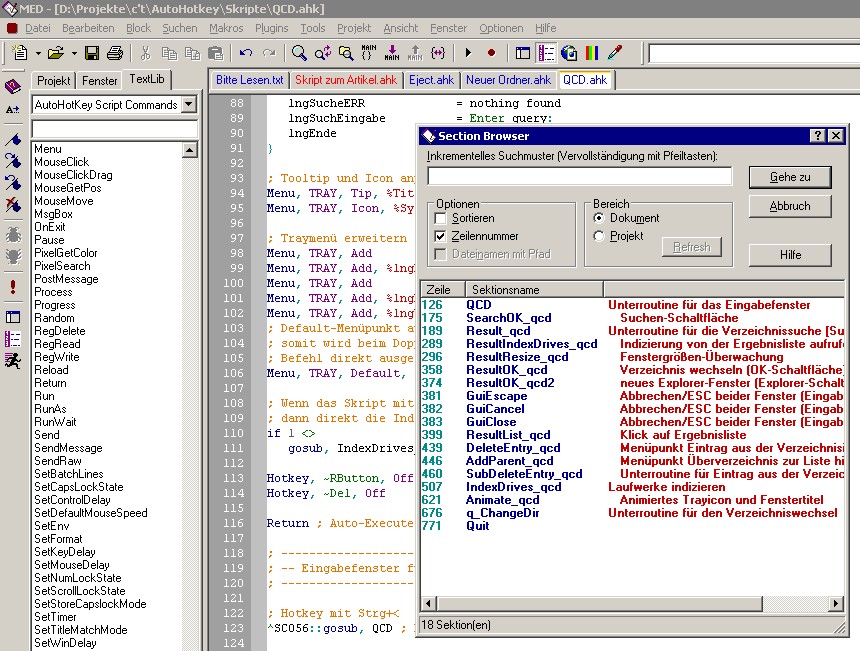
Task: Click the Save (floppy disk) toolbar icon
Action: pyautogui.click(x=92, y=53)
